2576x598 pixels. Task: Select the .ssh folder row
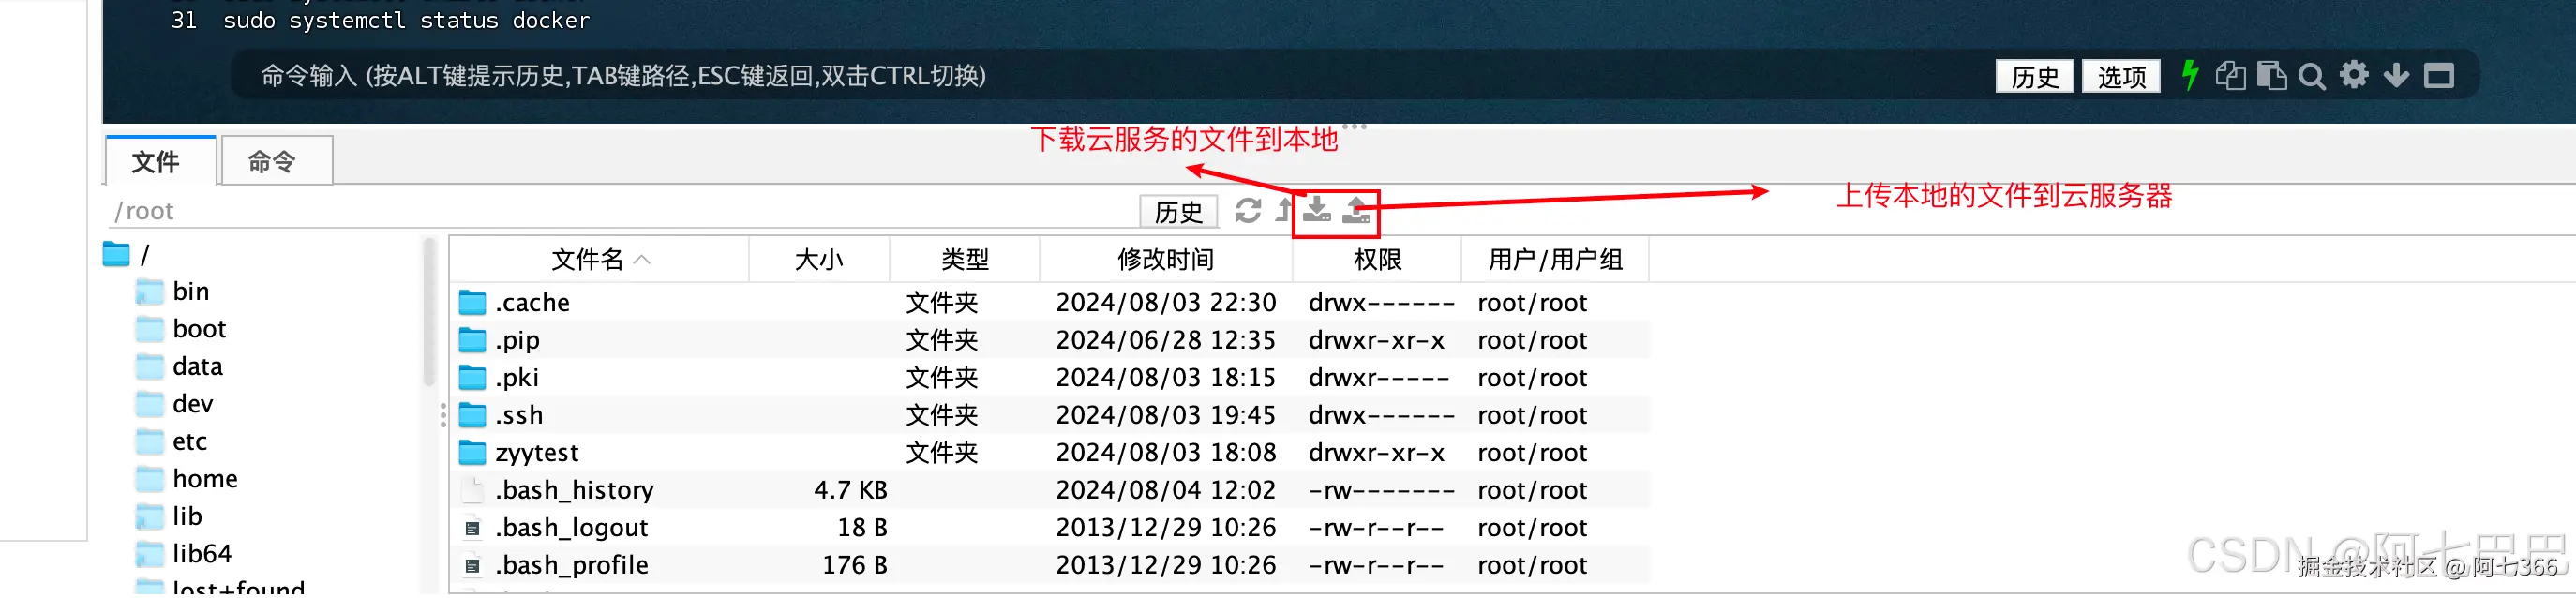(x=1050, y=415)
